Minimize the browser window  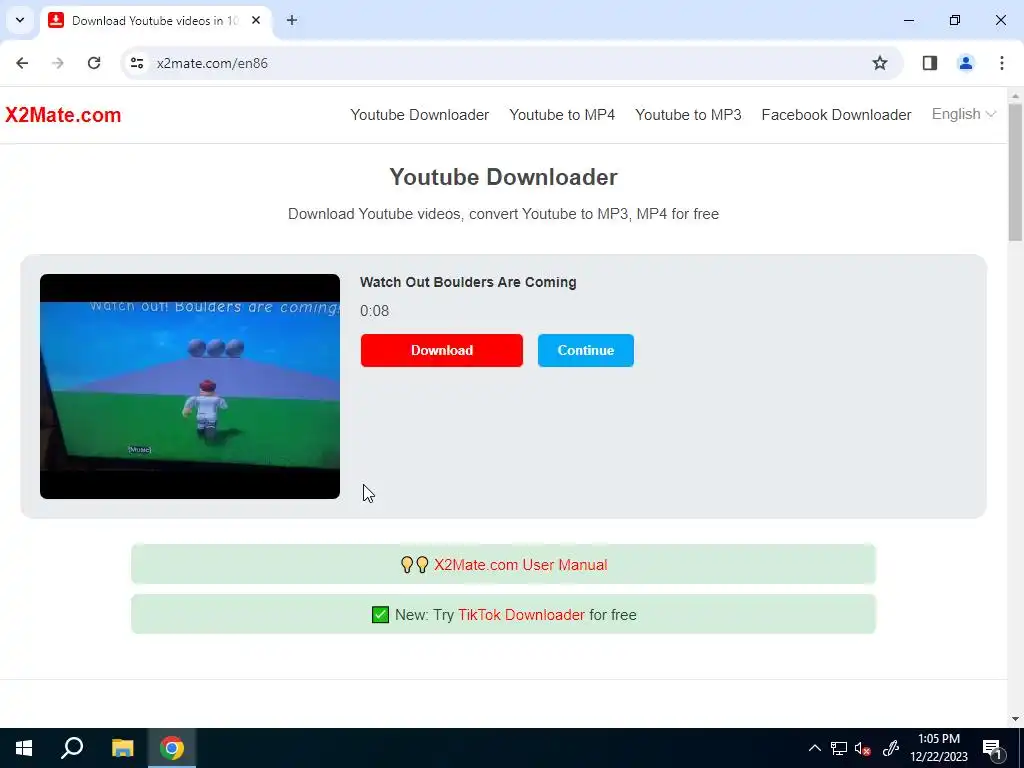[909, 21]
